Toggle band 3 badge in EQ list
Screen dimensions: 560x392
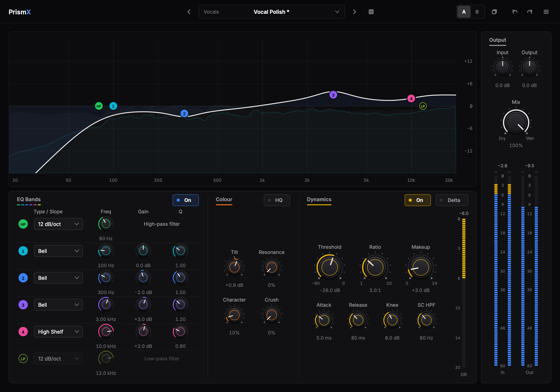[x=23, y=305]
